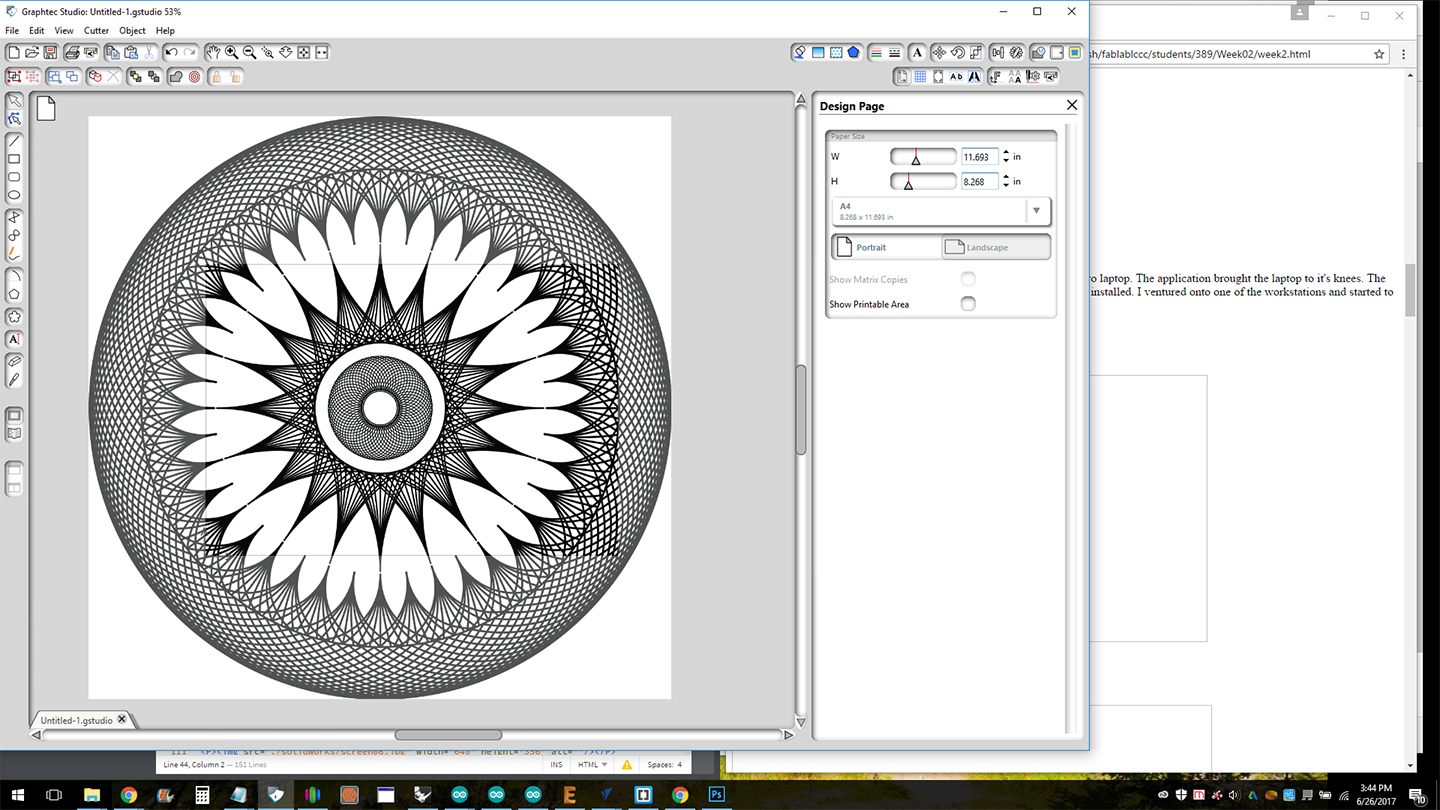Select the Draw a Rectangle tool
Image resolution: width=1440 pixels, height=810 pixels.
tap(14, 159)
